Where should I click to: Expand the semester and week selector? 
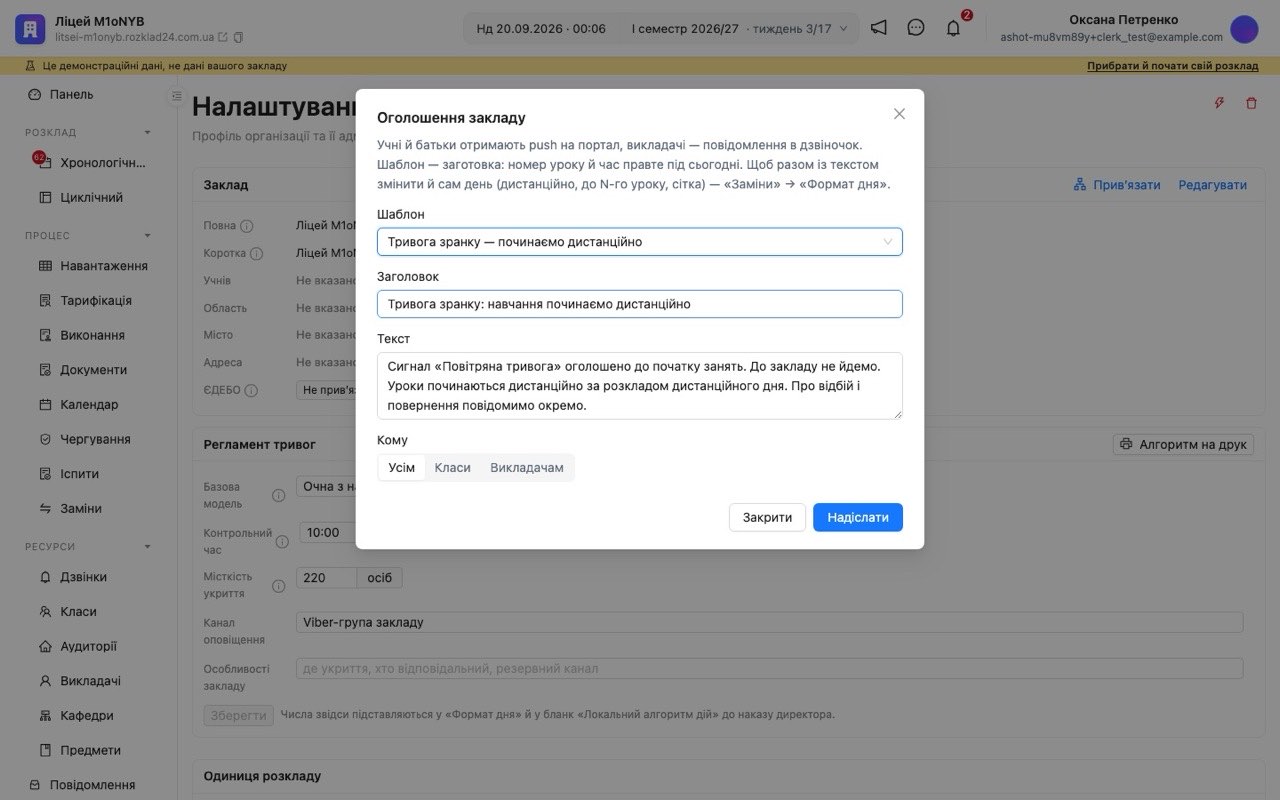coord(738,28)
